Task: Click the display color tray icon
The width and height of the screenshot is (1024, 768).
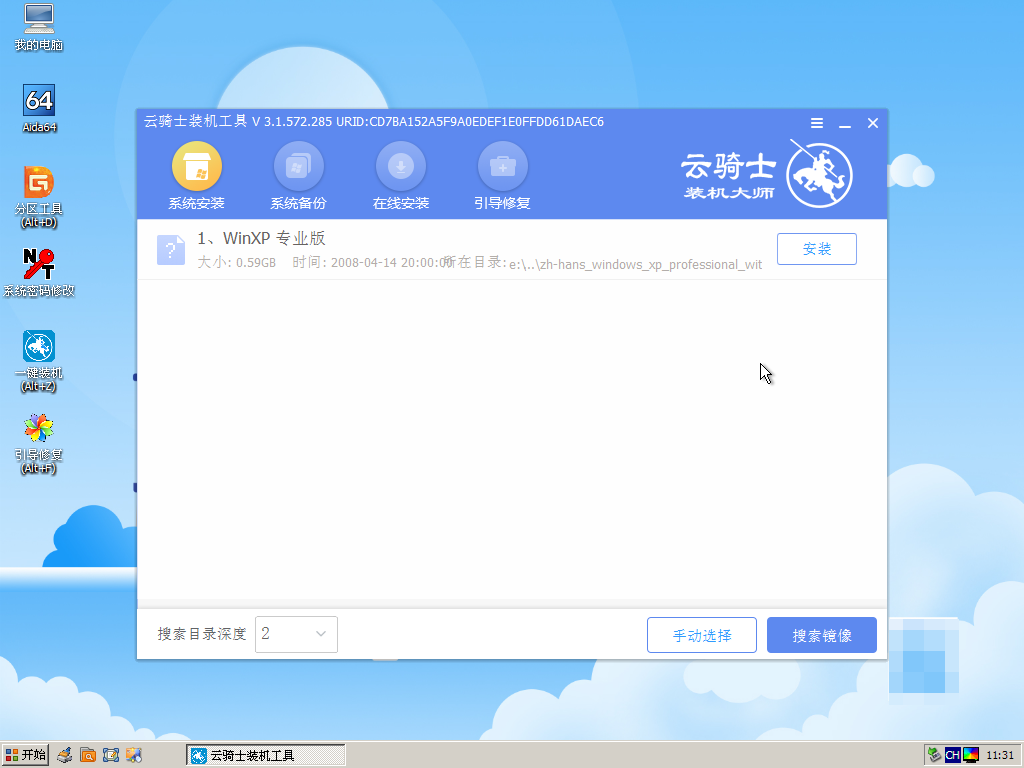Action: [971, 756]
